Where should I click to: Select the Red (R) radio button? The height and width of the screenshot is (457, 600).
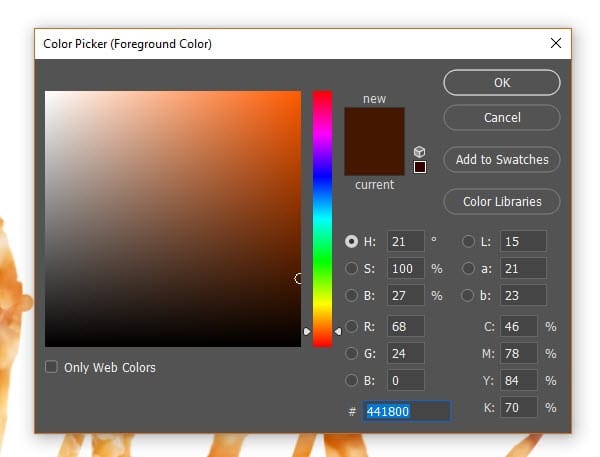(351, 325)
